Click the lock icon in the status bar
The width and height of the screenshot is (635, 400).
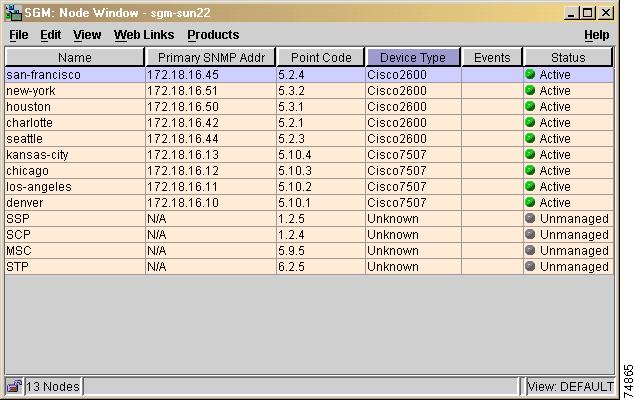[14, 386]
